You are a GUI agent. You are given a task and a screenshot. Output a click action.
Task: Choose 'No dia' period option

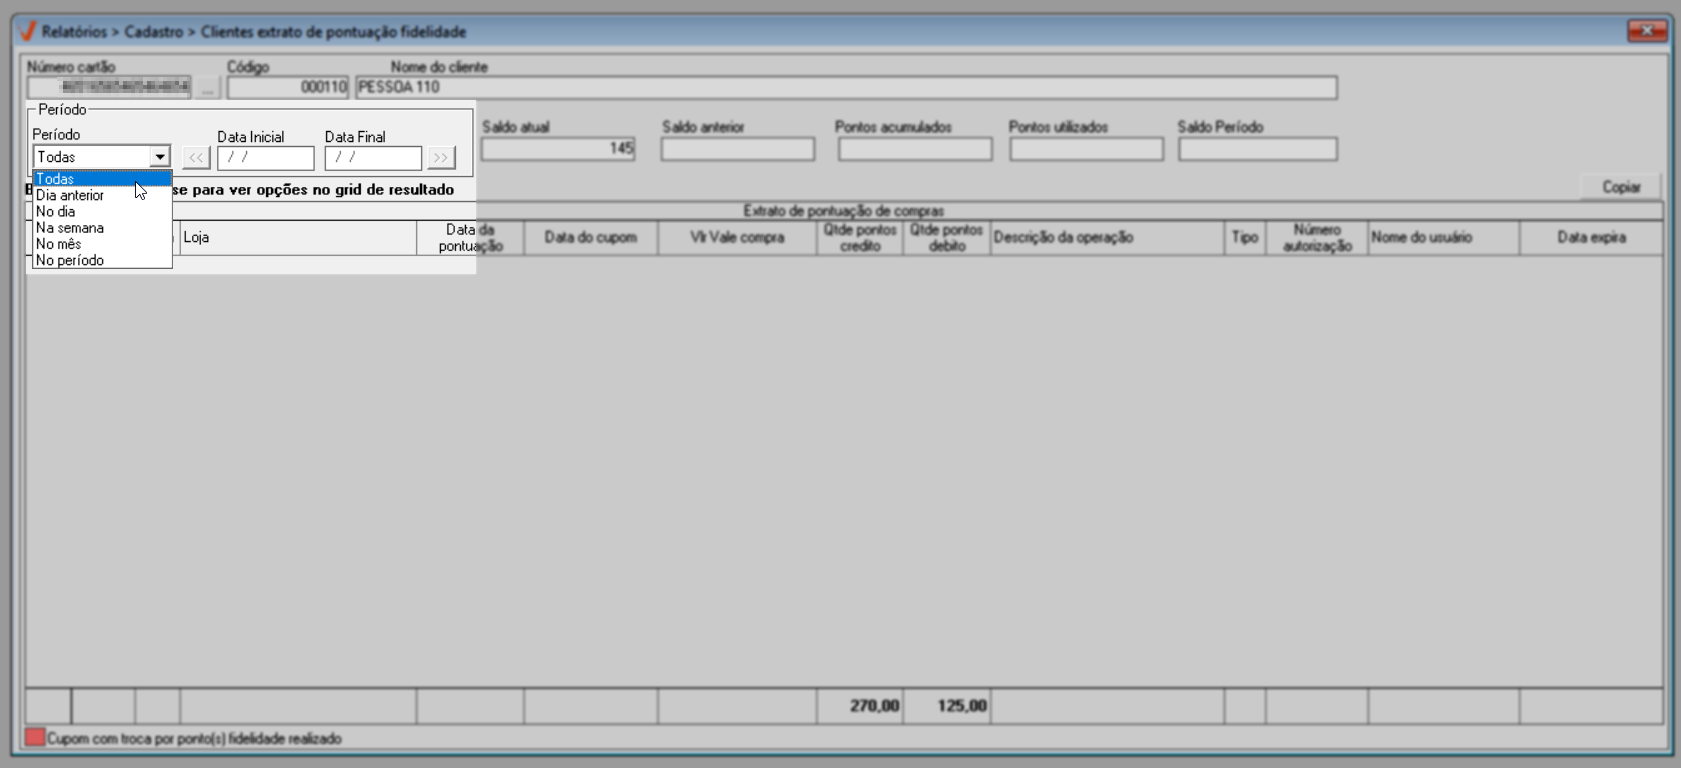click(x=102, y=211)
